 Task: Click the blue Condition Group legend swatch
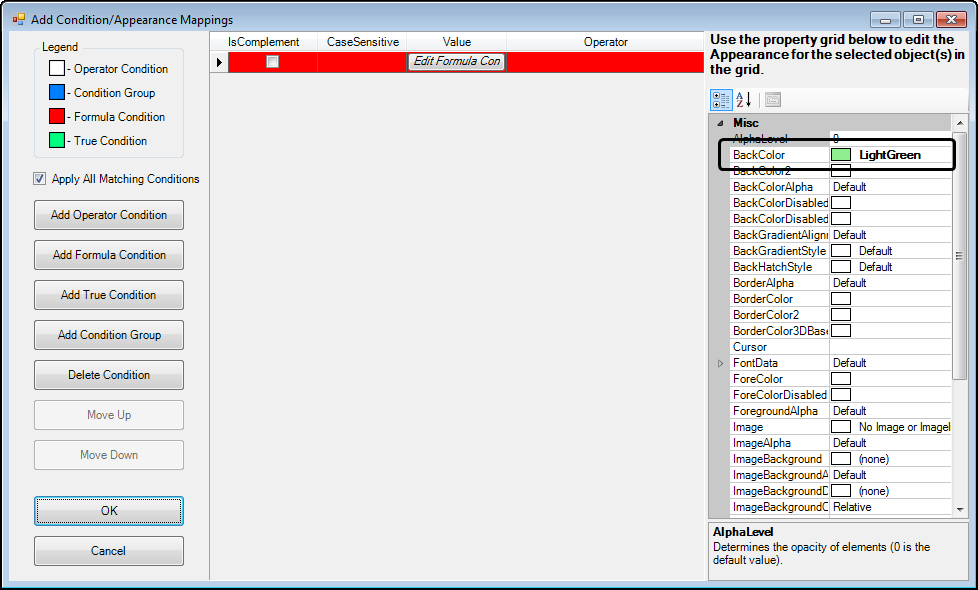coord(57,92)
